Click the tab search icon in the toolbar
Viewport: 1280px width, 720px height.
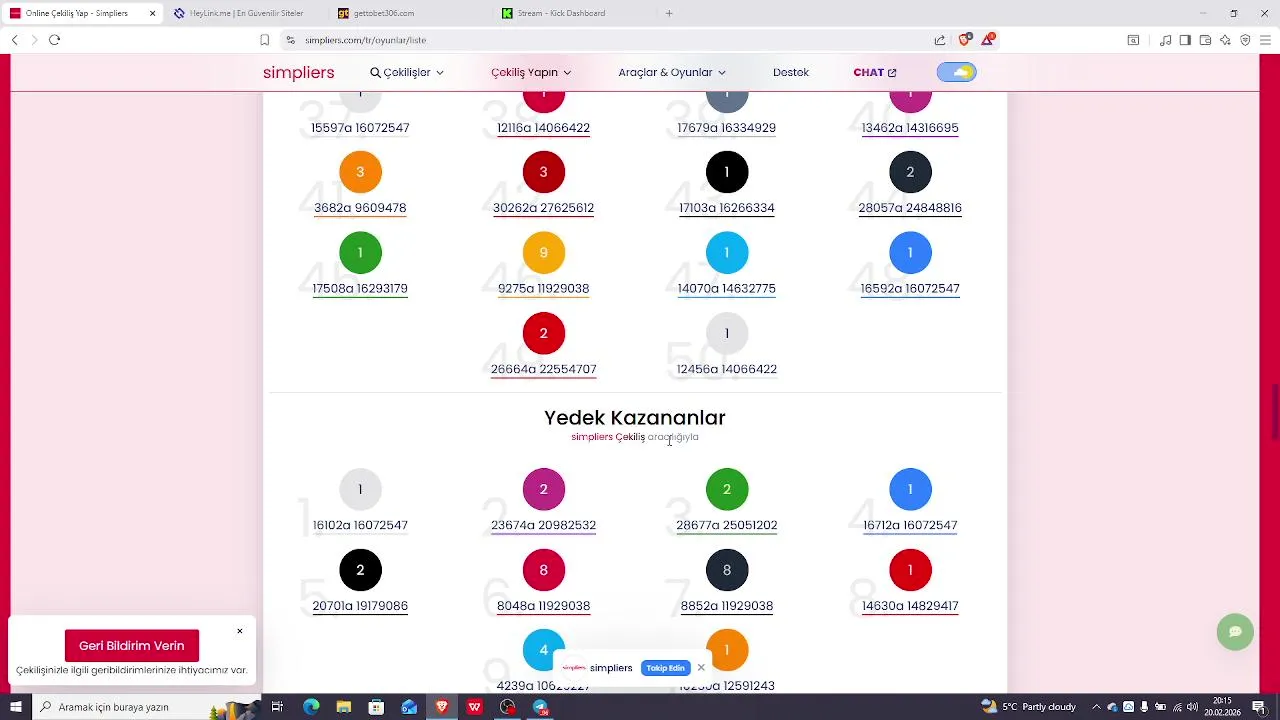[1133, 40]
